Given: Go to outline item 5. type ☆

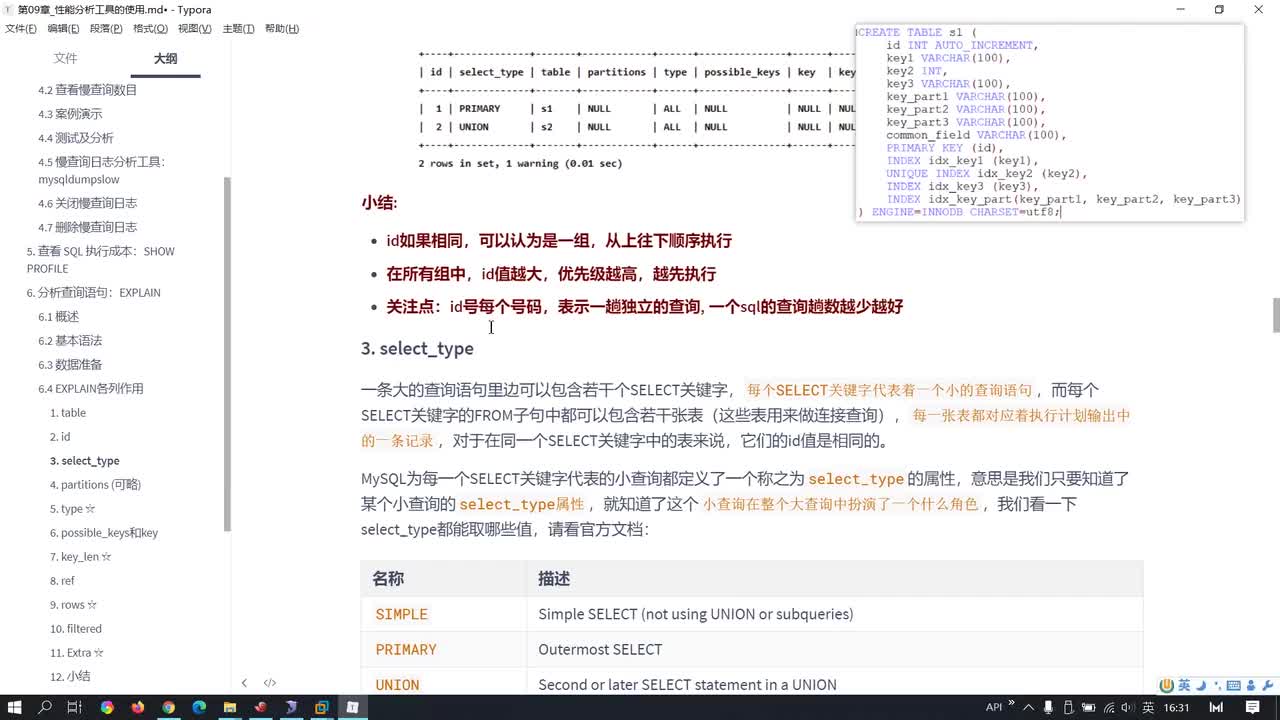Looking at the screenshot, I should [72, 509].
